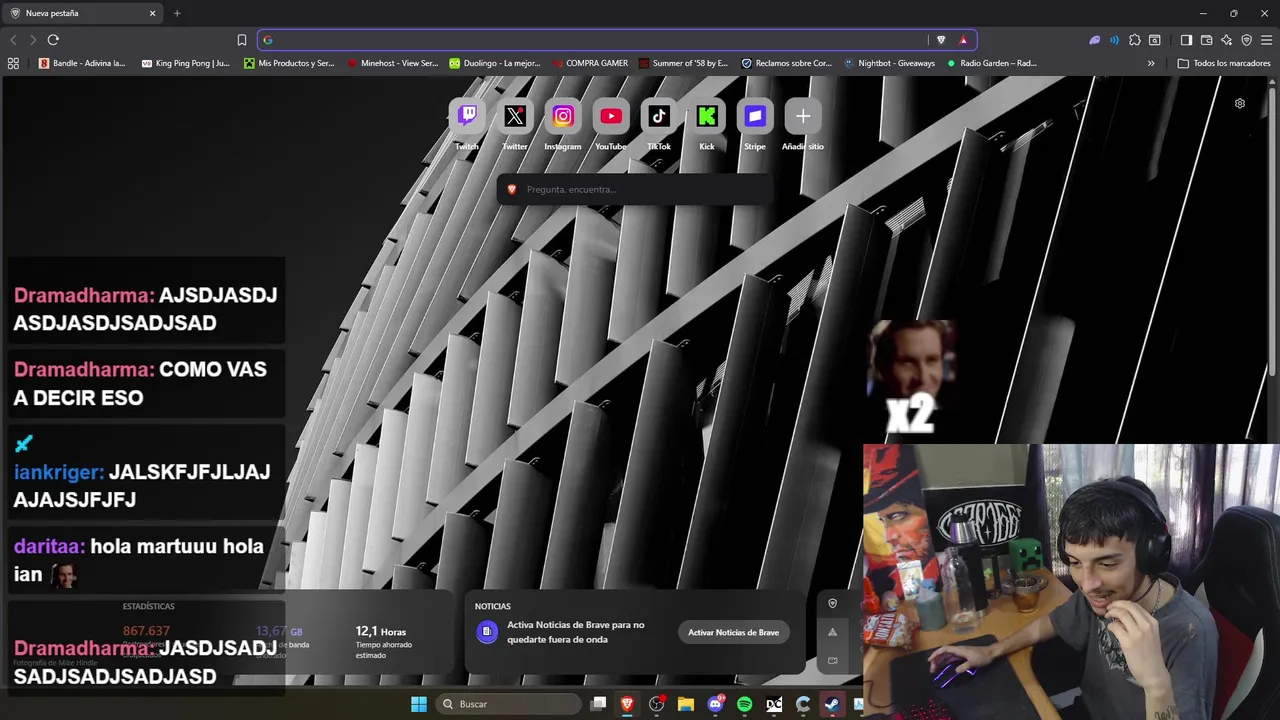This screenshot has width=1280, height=720.
Task: Open Reclamos sobre Cor... bookmark
Action: click(x=787, y=63)
